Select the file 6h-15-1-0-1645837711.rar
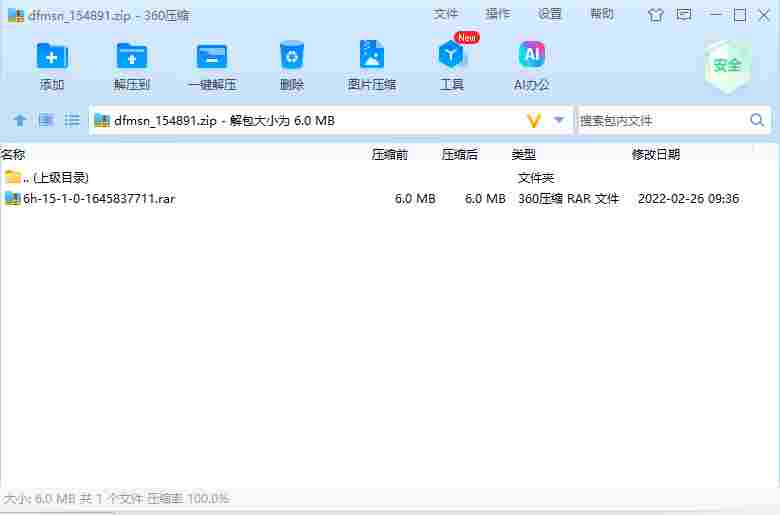Screen dimensions: 780x515 (x=99, y=199)
